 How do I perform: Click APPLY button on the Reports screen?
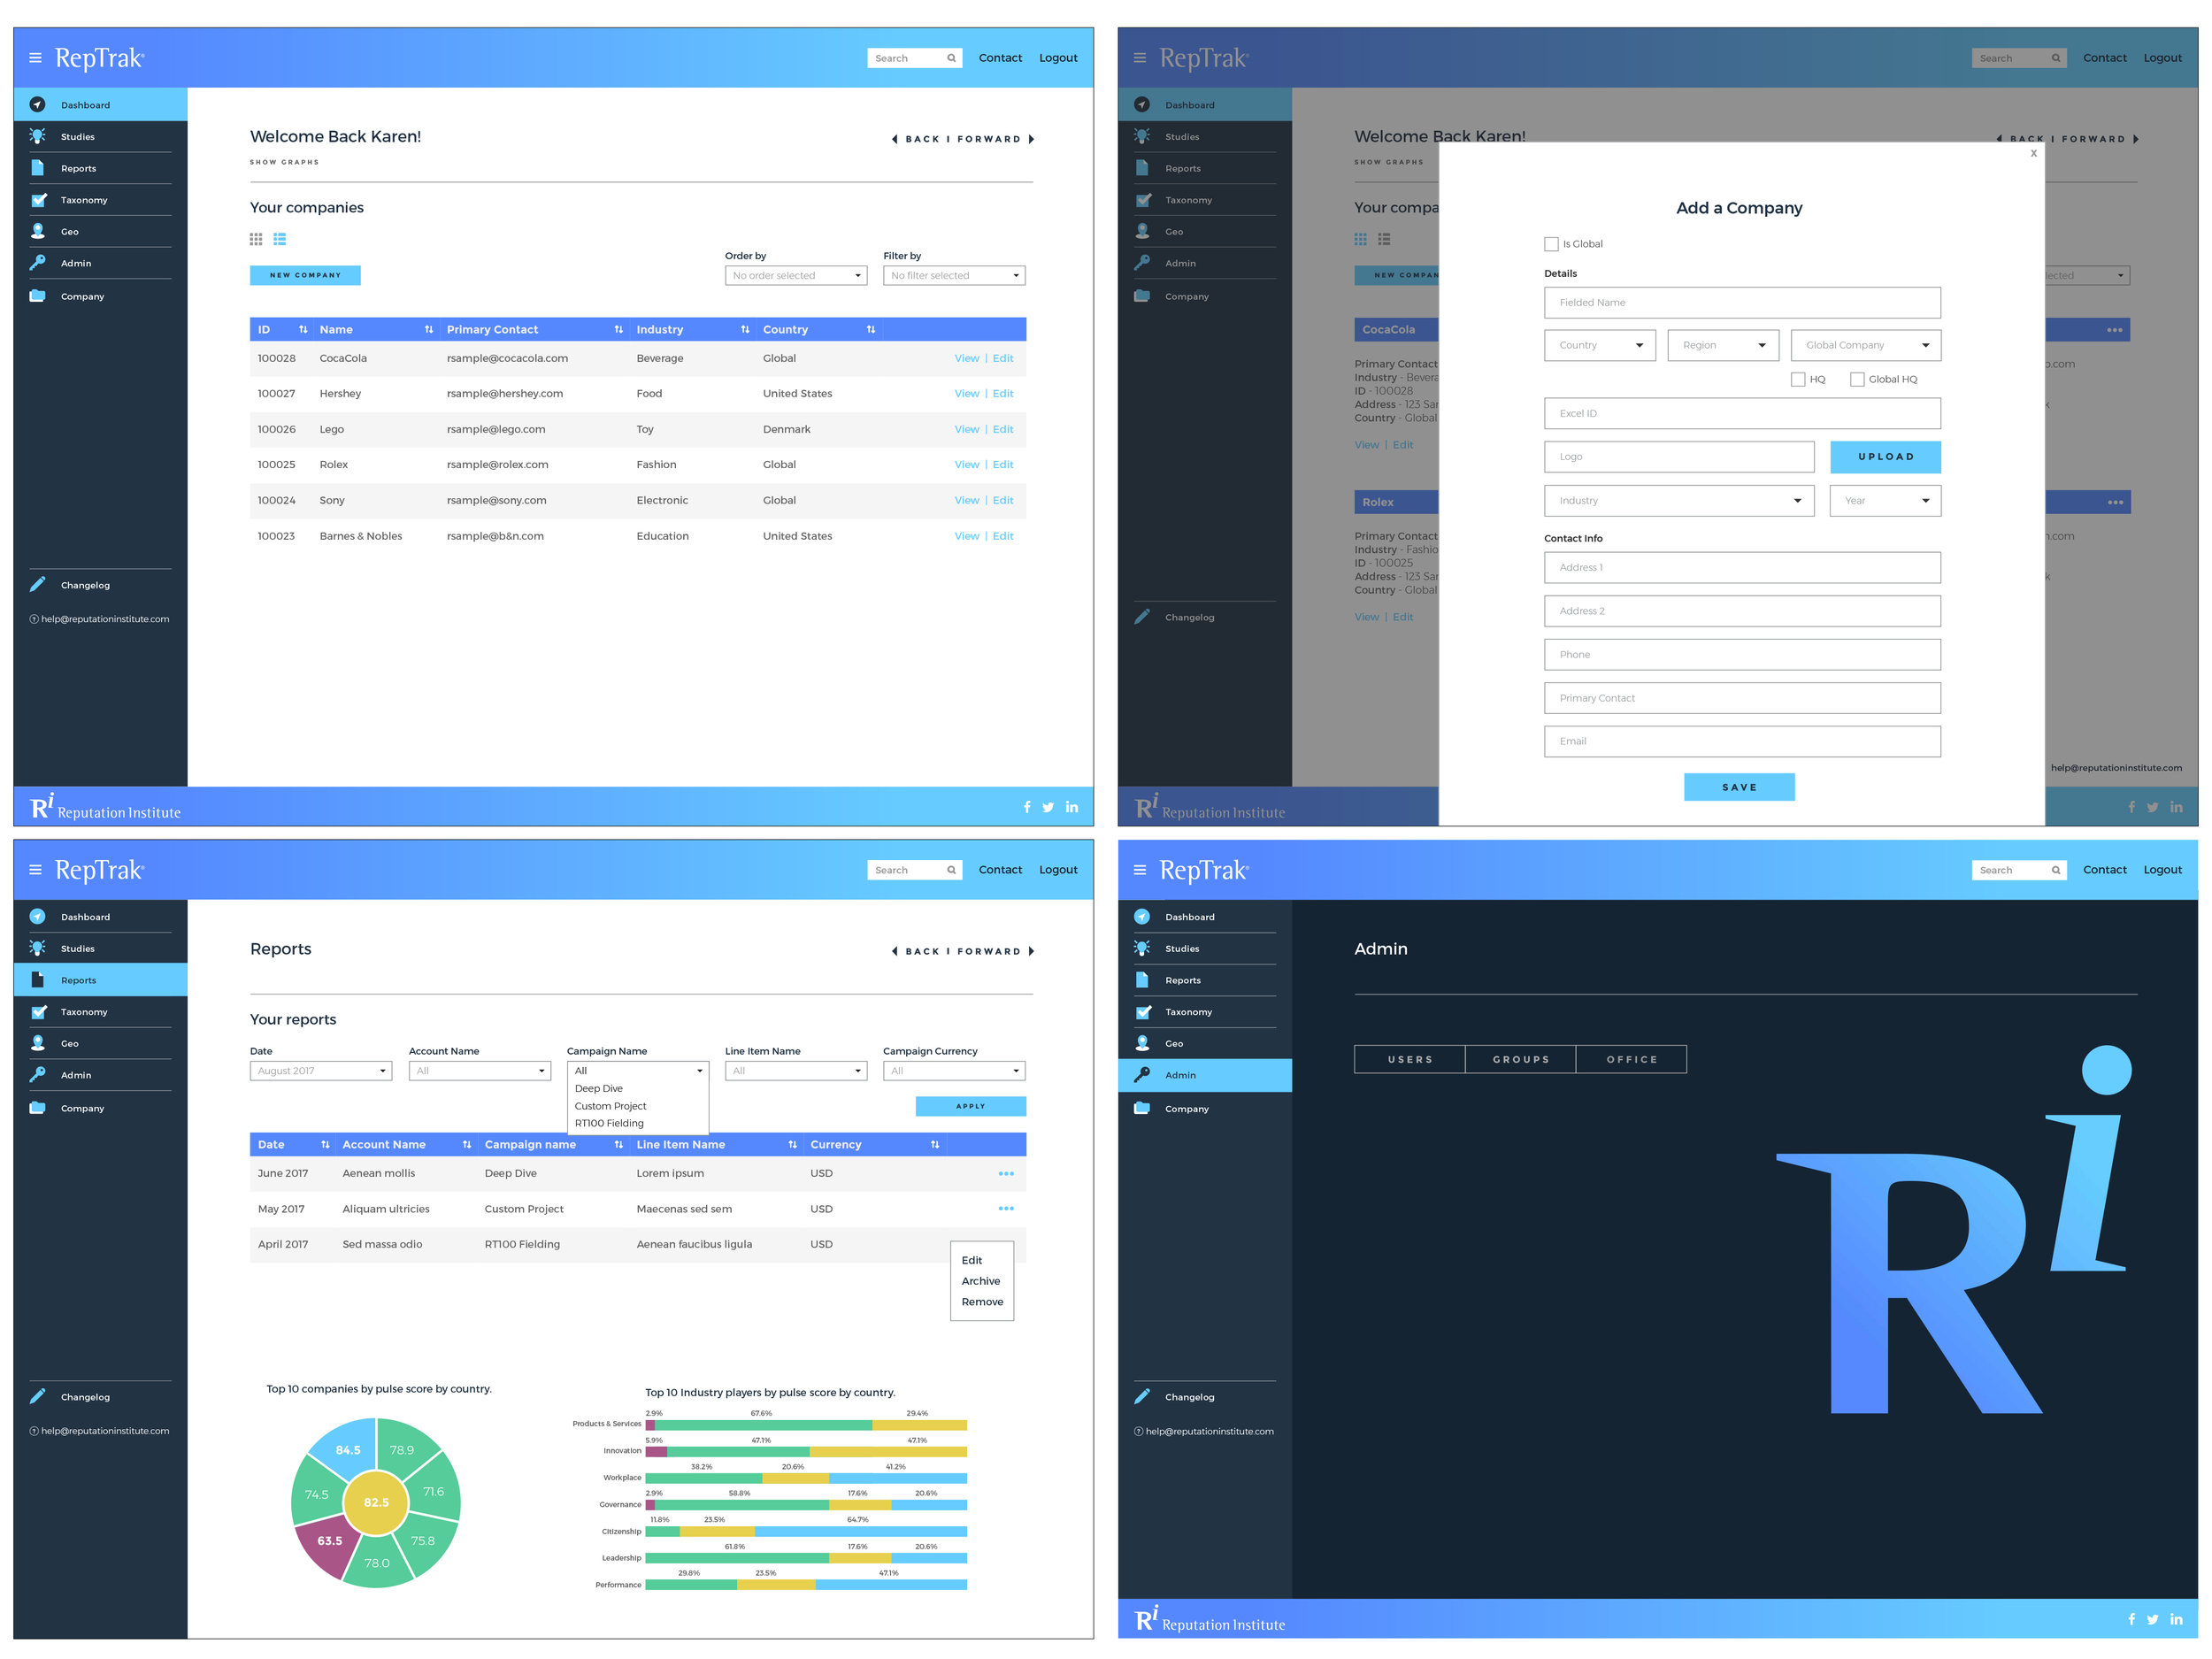[x=971, y=1106]
